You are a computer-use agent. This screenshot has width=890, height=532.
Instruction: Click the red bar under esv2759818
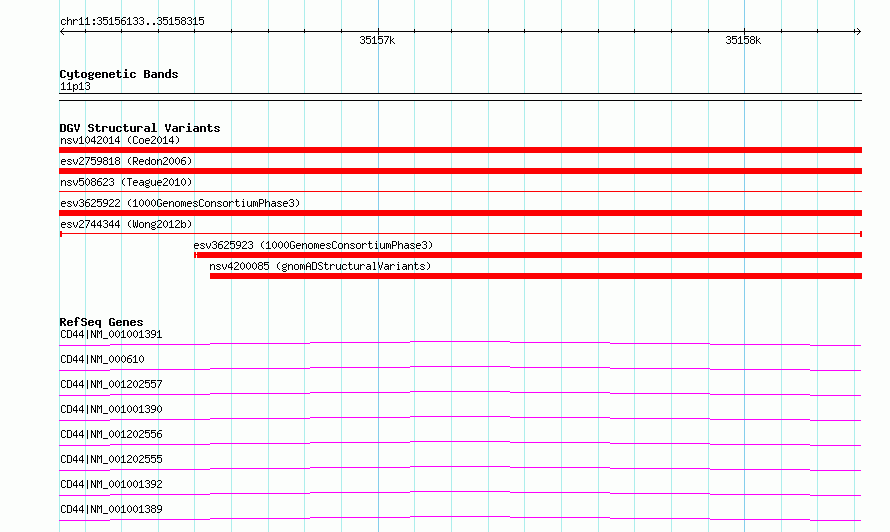tap(460, 171)
